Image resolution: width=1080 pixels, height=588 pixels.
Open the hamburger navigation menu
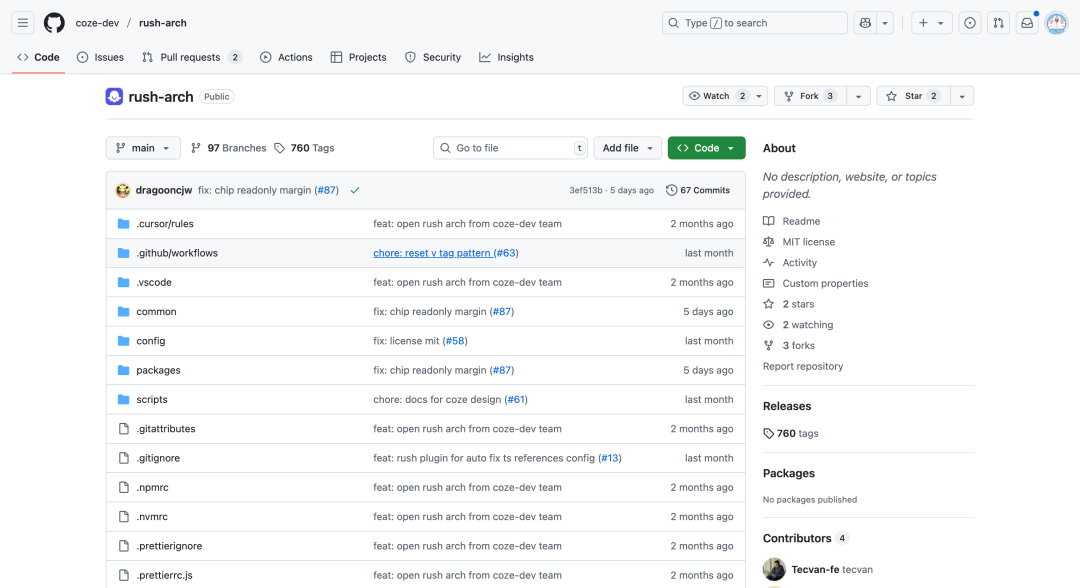[x=23, y=23]
